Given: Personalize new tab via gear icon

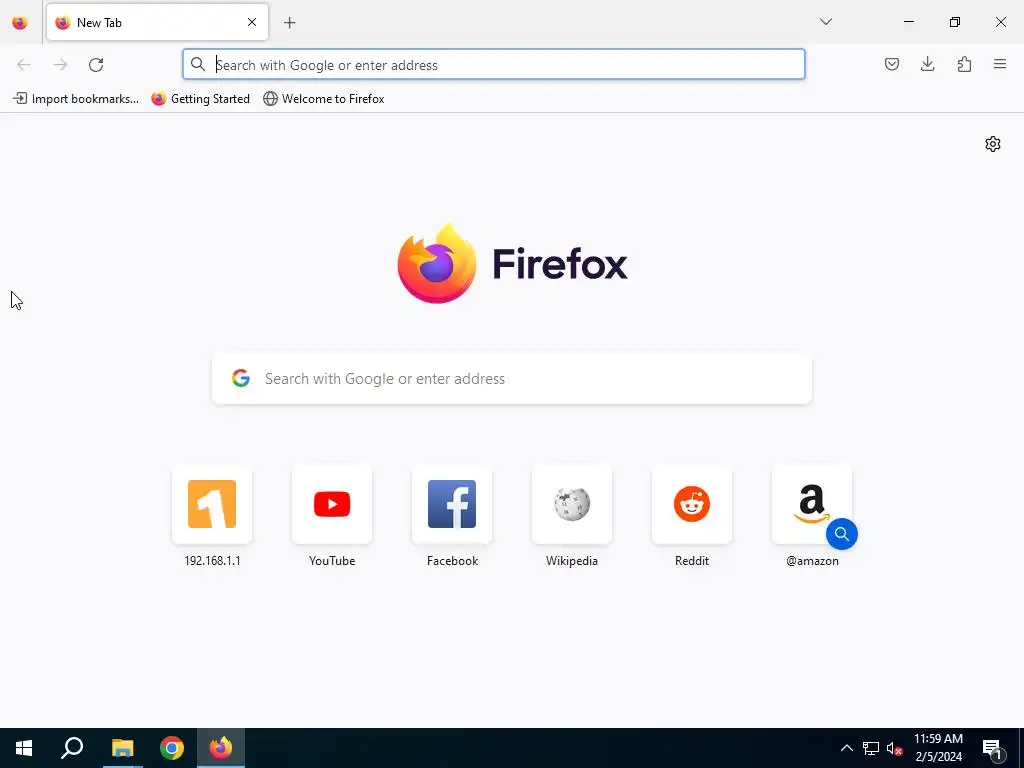Looking at the screenshot, I should pos(993,144).
